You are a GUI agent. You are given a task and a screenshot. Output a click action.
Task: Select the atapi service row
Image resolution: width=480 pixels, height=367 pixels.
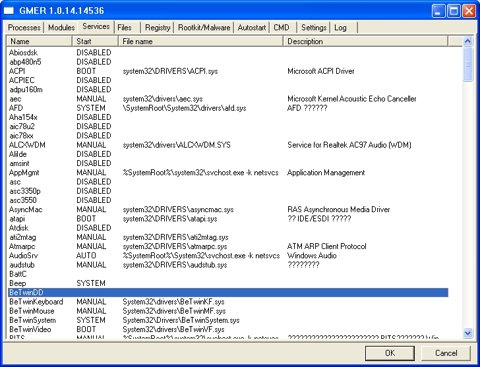click(228, 219)
